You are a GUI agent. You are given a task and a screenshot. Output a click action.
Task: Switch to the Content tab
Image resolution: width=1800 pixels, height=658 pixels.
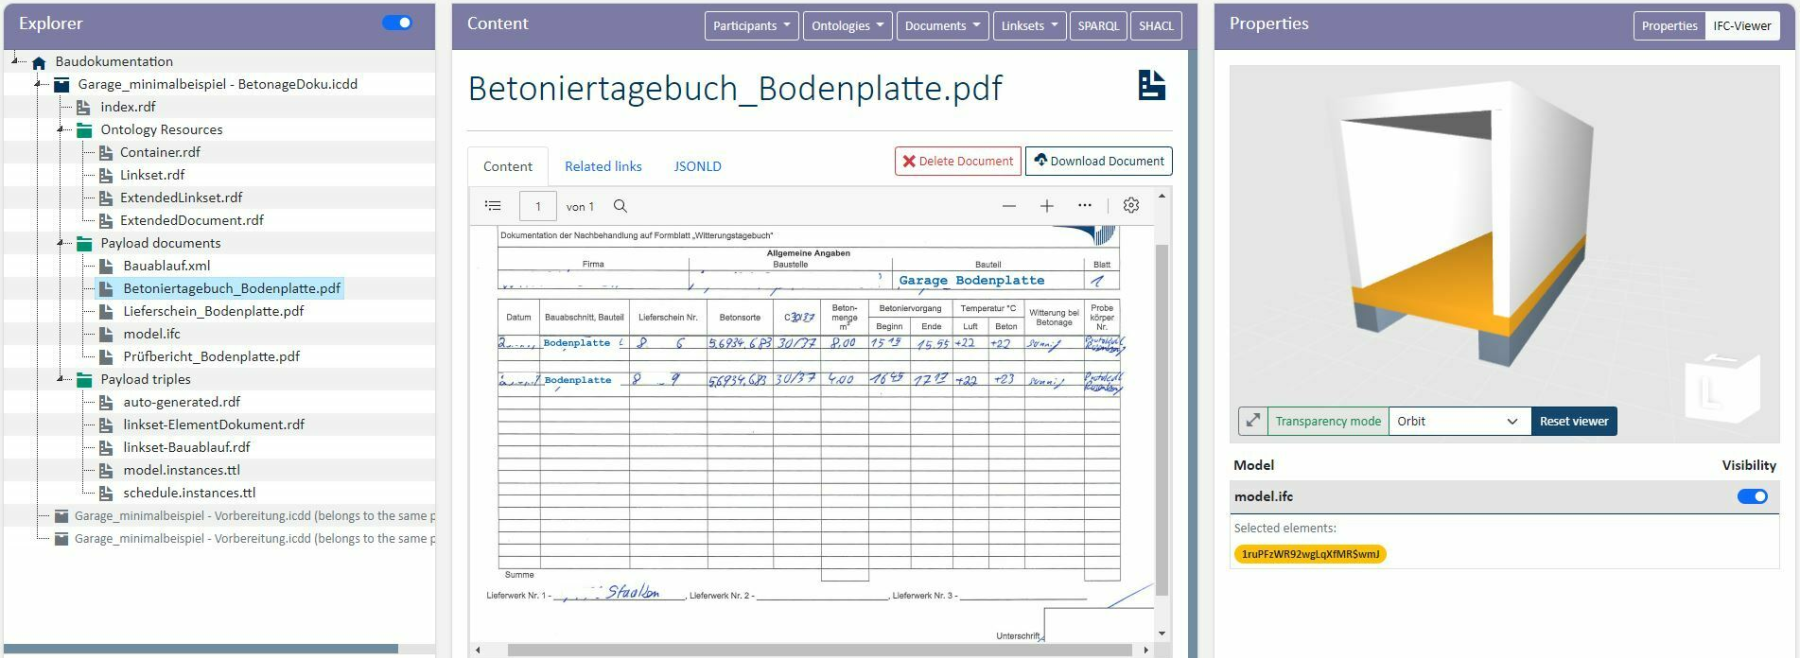pos(508,167)
